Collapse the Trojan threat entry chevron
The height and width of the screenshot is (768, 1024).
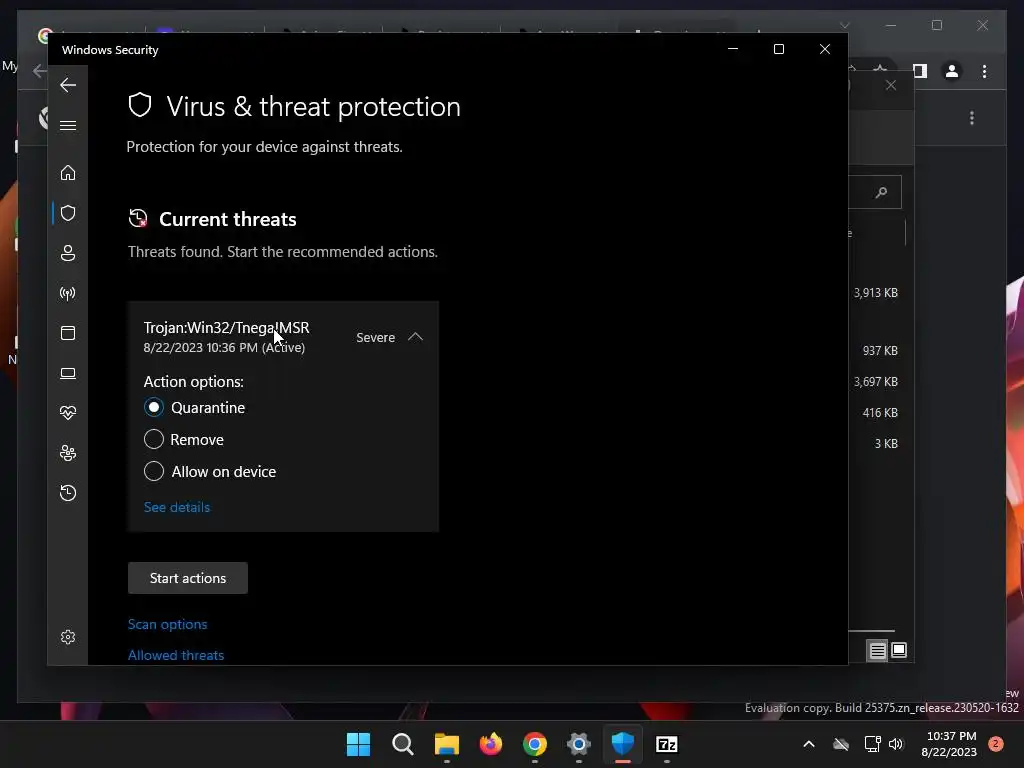415,337
